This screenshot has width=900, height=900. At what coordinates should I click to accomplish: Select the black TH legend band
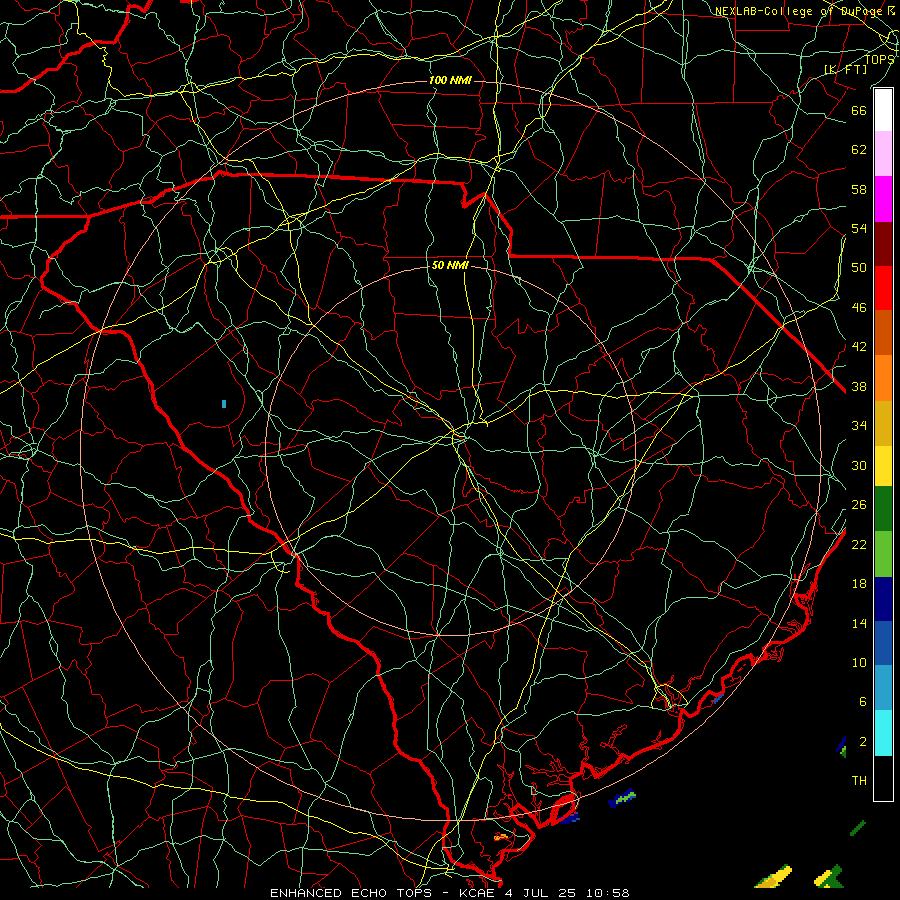click(x=883, y=778)
